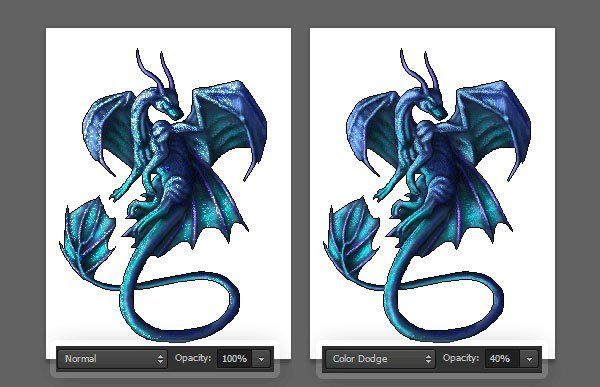Screen dimensions: 600x387
Task: Expand opacity slider arrow beside 40%
Action: pyautogui.click(x=529, y=359)
